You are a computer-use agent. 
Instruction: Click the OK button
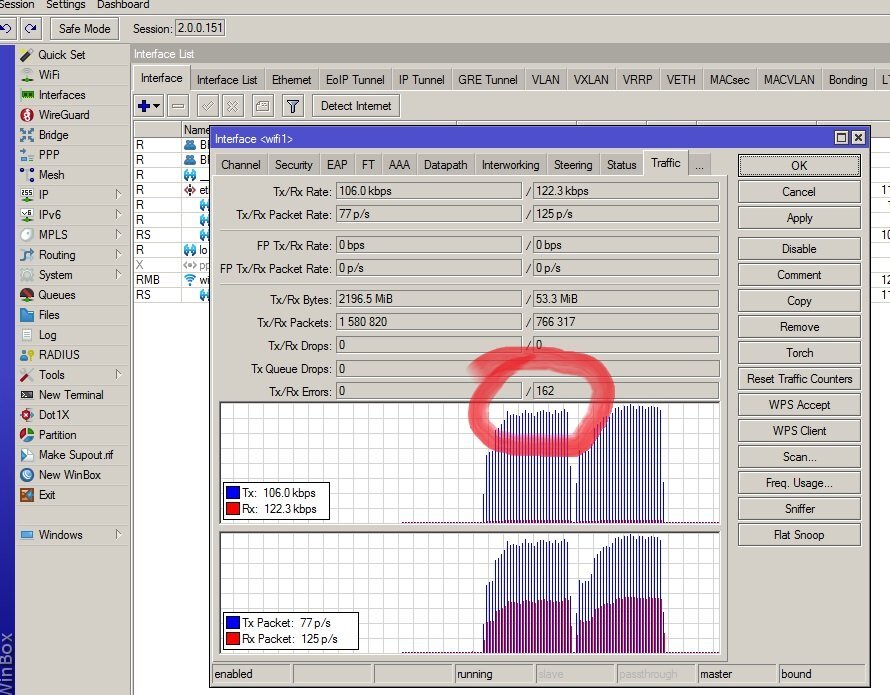click(799, 165)
